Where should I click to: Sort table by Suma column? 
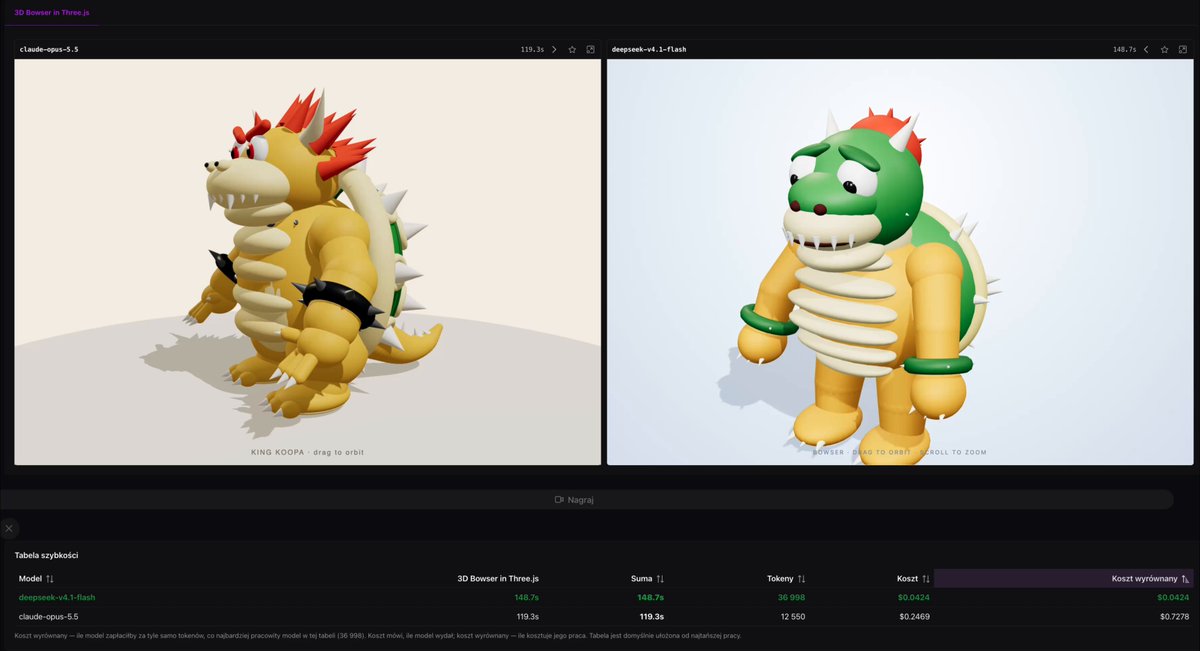(648, 578)
